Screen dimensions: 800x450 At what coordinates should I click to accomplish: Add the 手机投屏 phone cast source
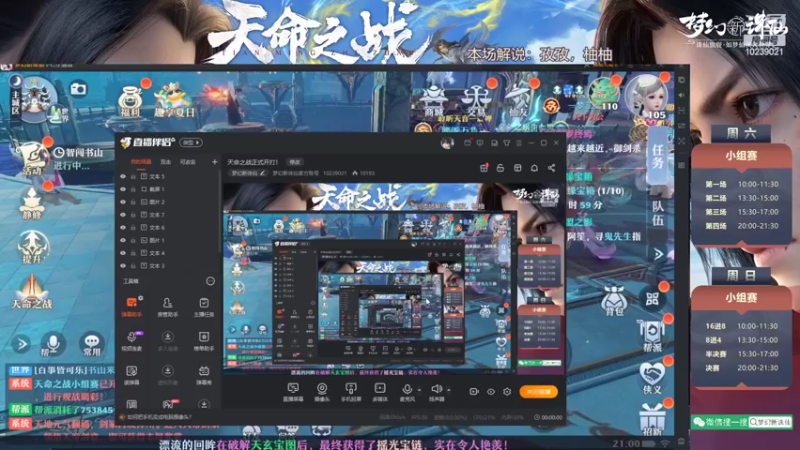tap(351, 392)
